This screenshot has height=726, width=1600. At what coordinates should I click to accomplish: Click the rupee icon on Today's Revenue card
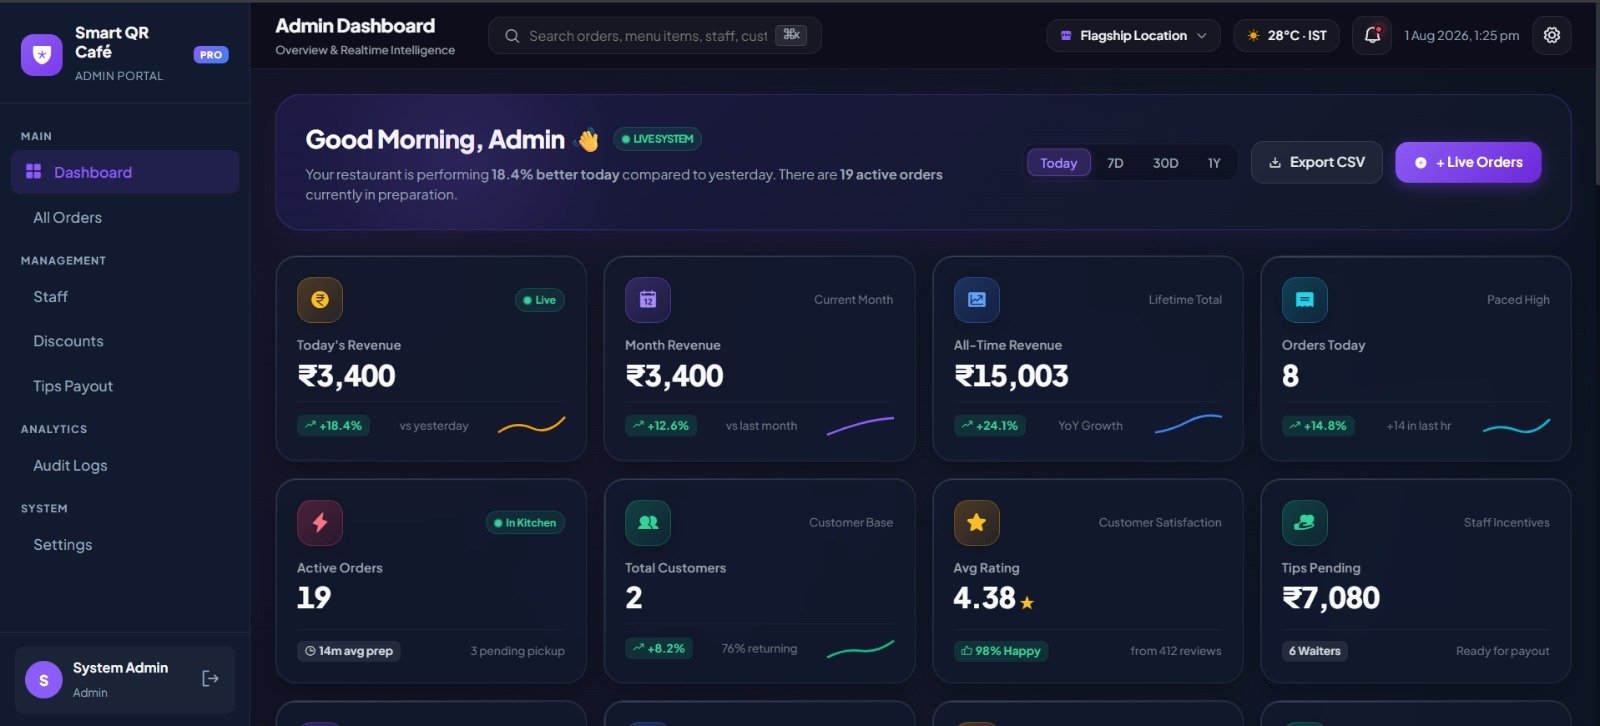[320, 300]
